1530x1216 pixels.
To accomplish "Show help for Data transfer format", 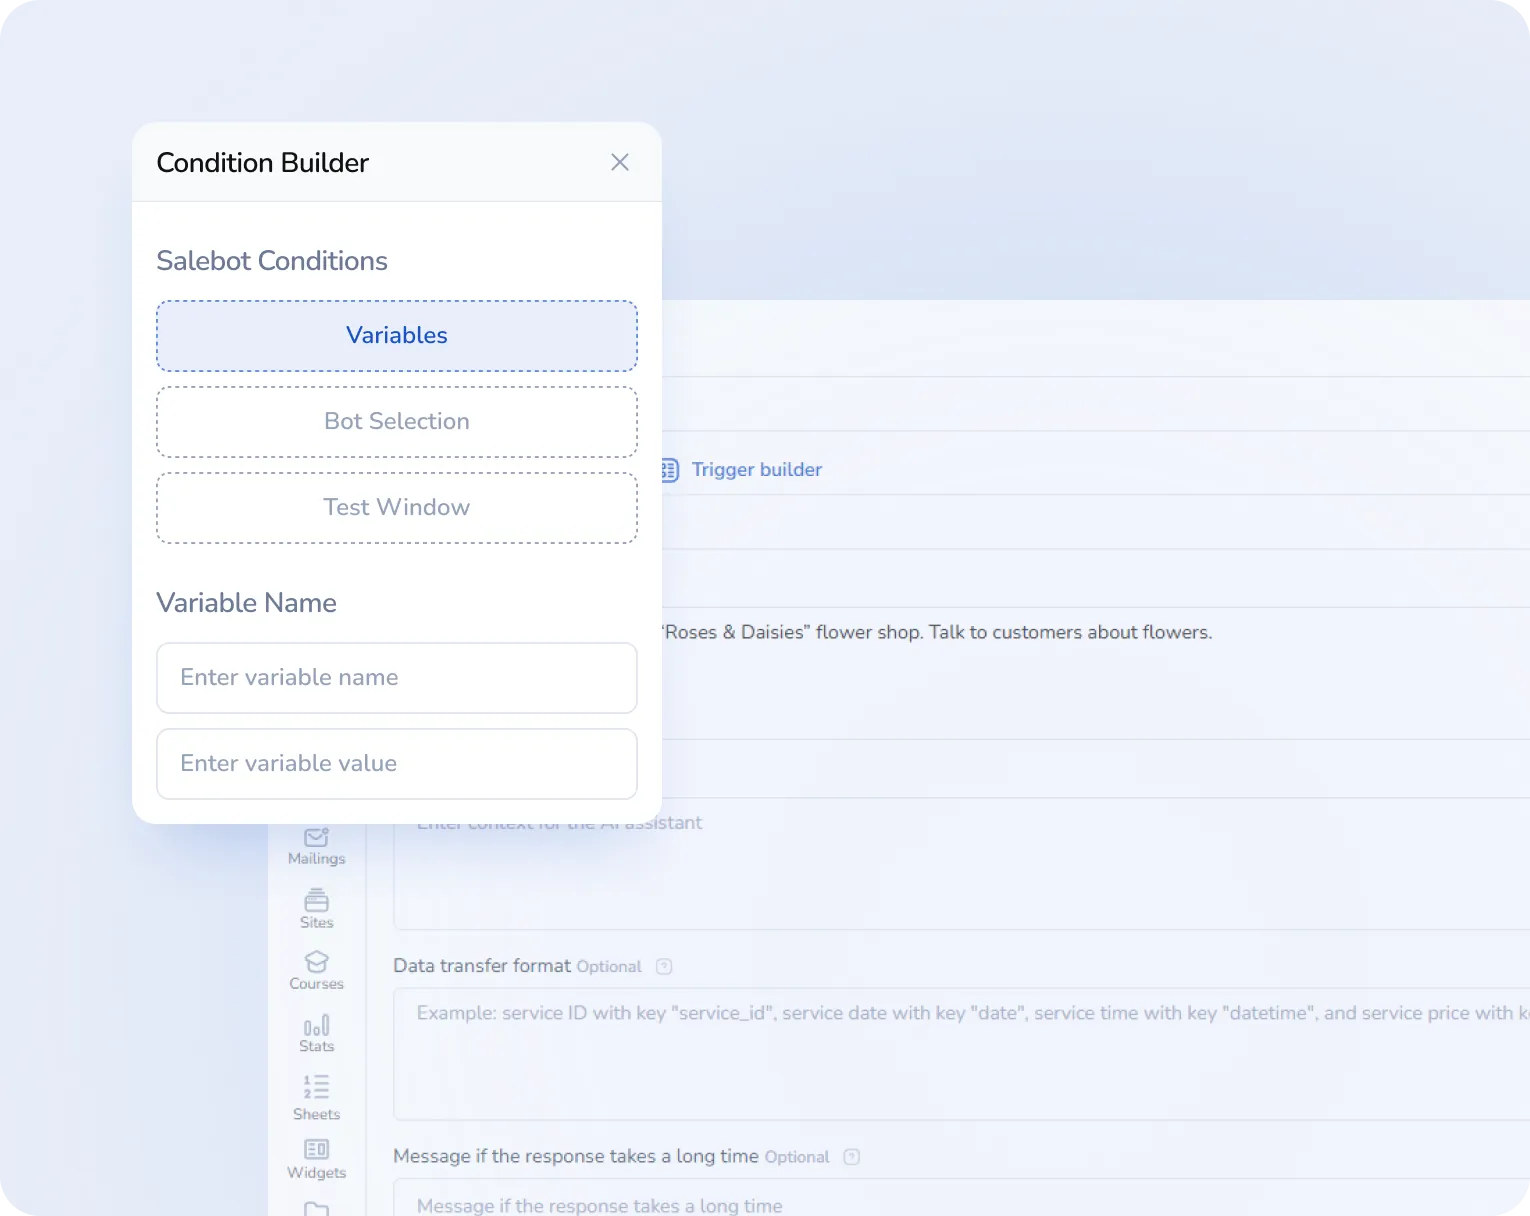I will coord(664,966).
